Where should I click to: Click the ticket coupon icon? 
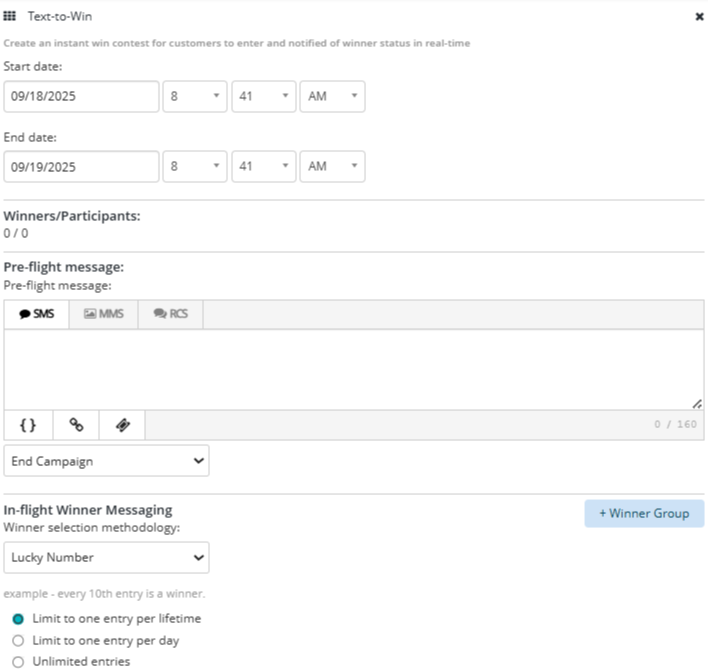[122, 425]
